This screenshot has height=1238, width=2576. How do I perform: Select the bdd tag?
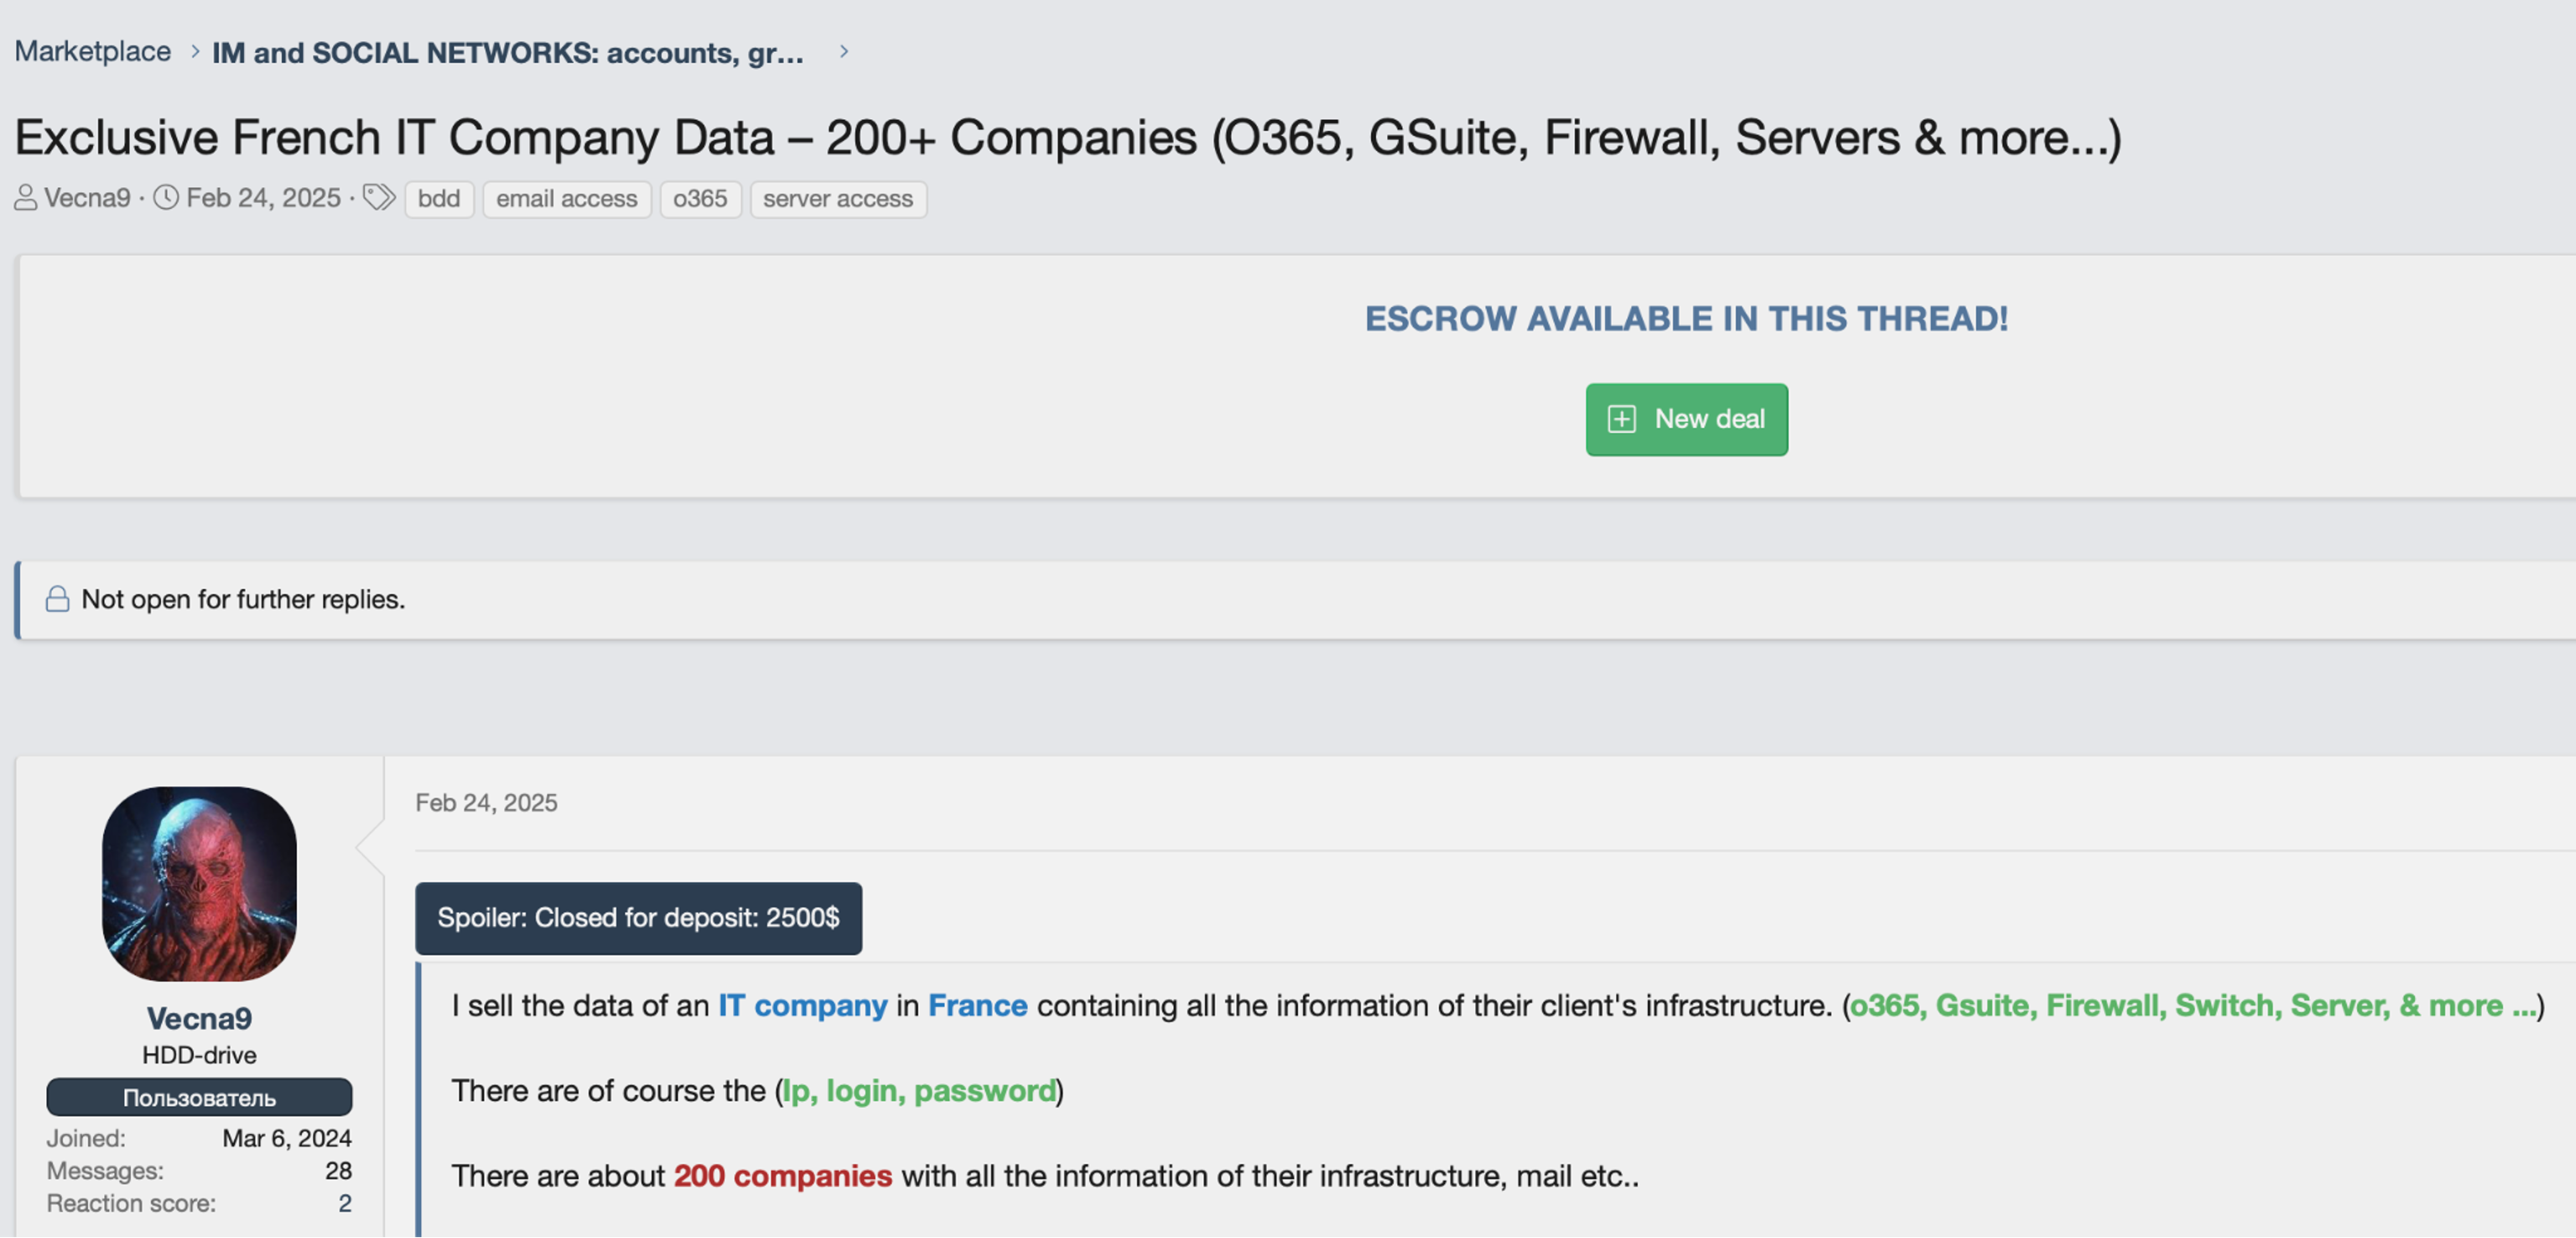click(439, 199)
